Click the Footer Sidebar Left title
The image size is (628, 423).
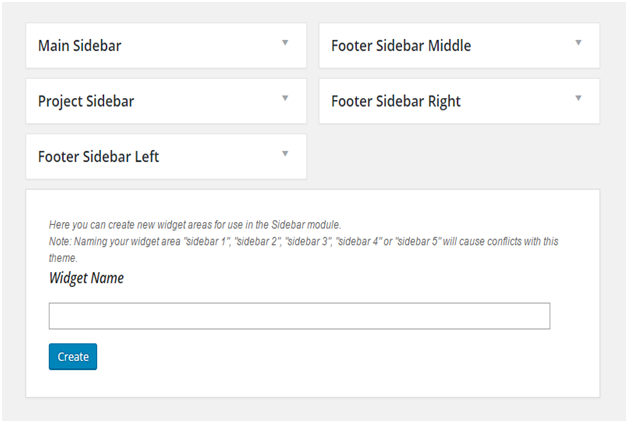[x=98, y=157]
